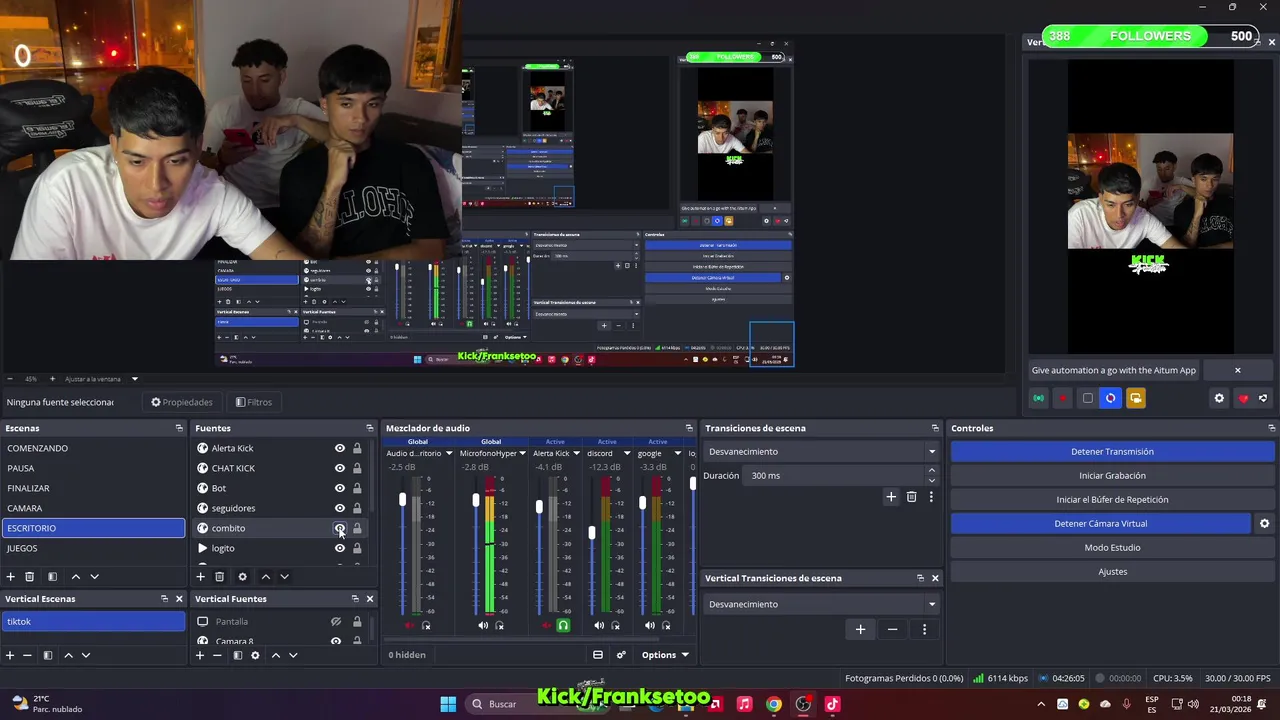
Task: Click Aitum red heart support icon
Action: tap(1243, 398)
